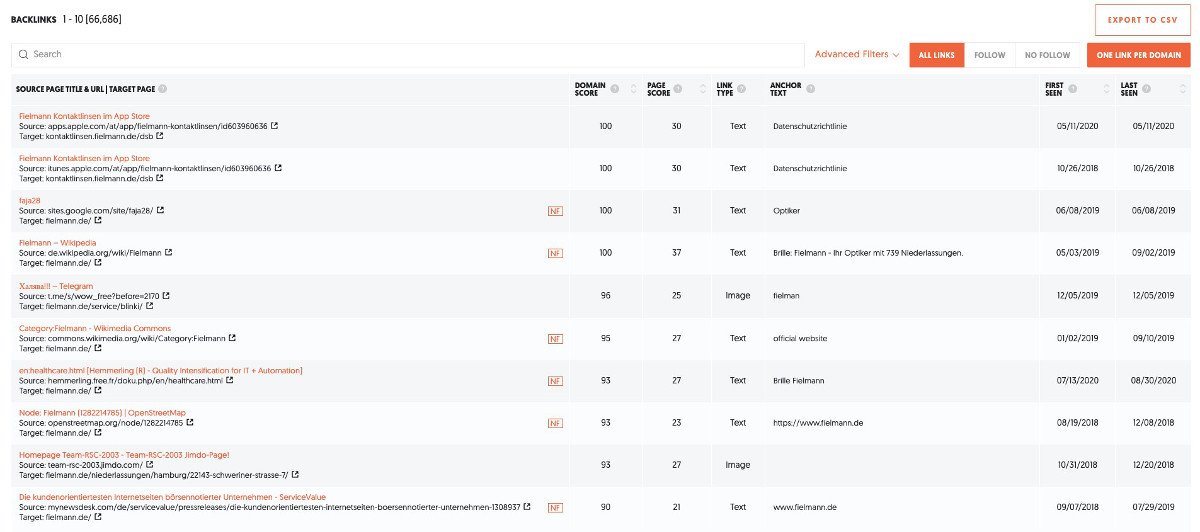The width and height of the screenshot is (1200, 532).
Task: Open sites.google.com/site/faja28 source external icon
Action: 160,210
